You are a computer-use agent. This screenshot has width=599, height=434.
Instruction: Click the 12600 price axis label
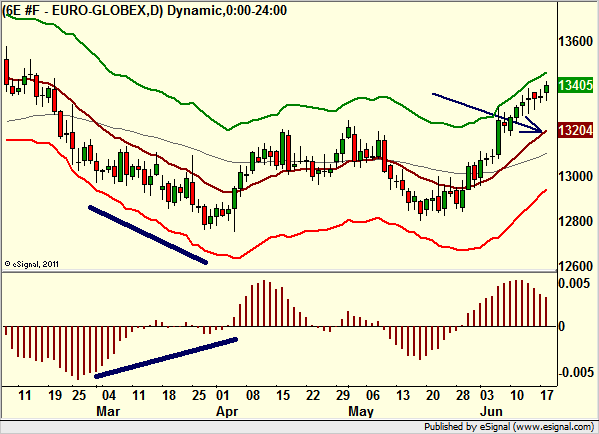[x=576, y=266]
